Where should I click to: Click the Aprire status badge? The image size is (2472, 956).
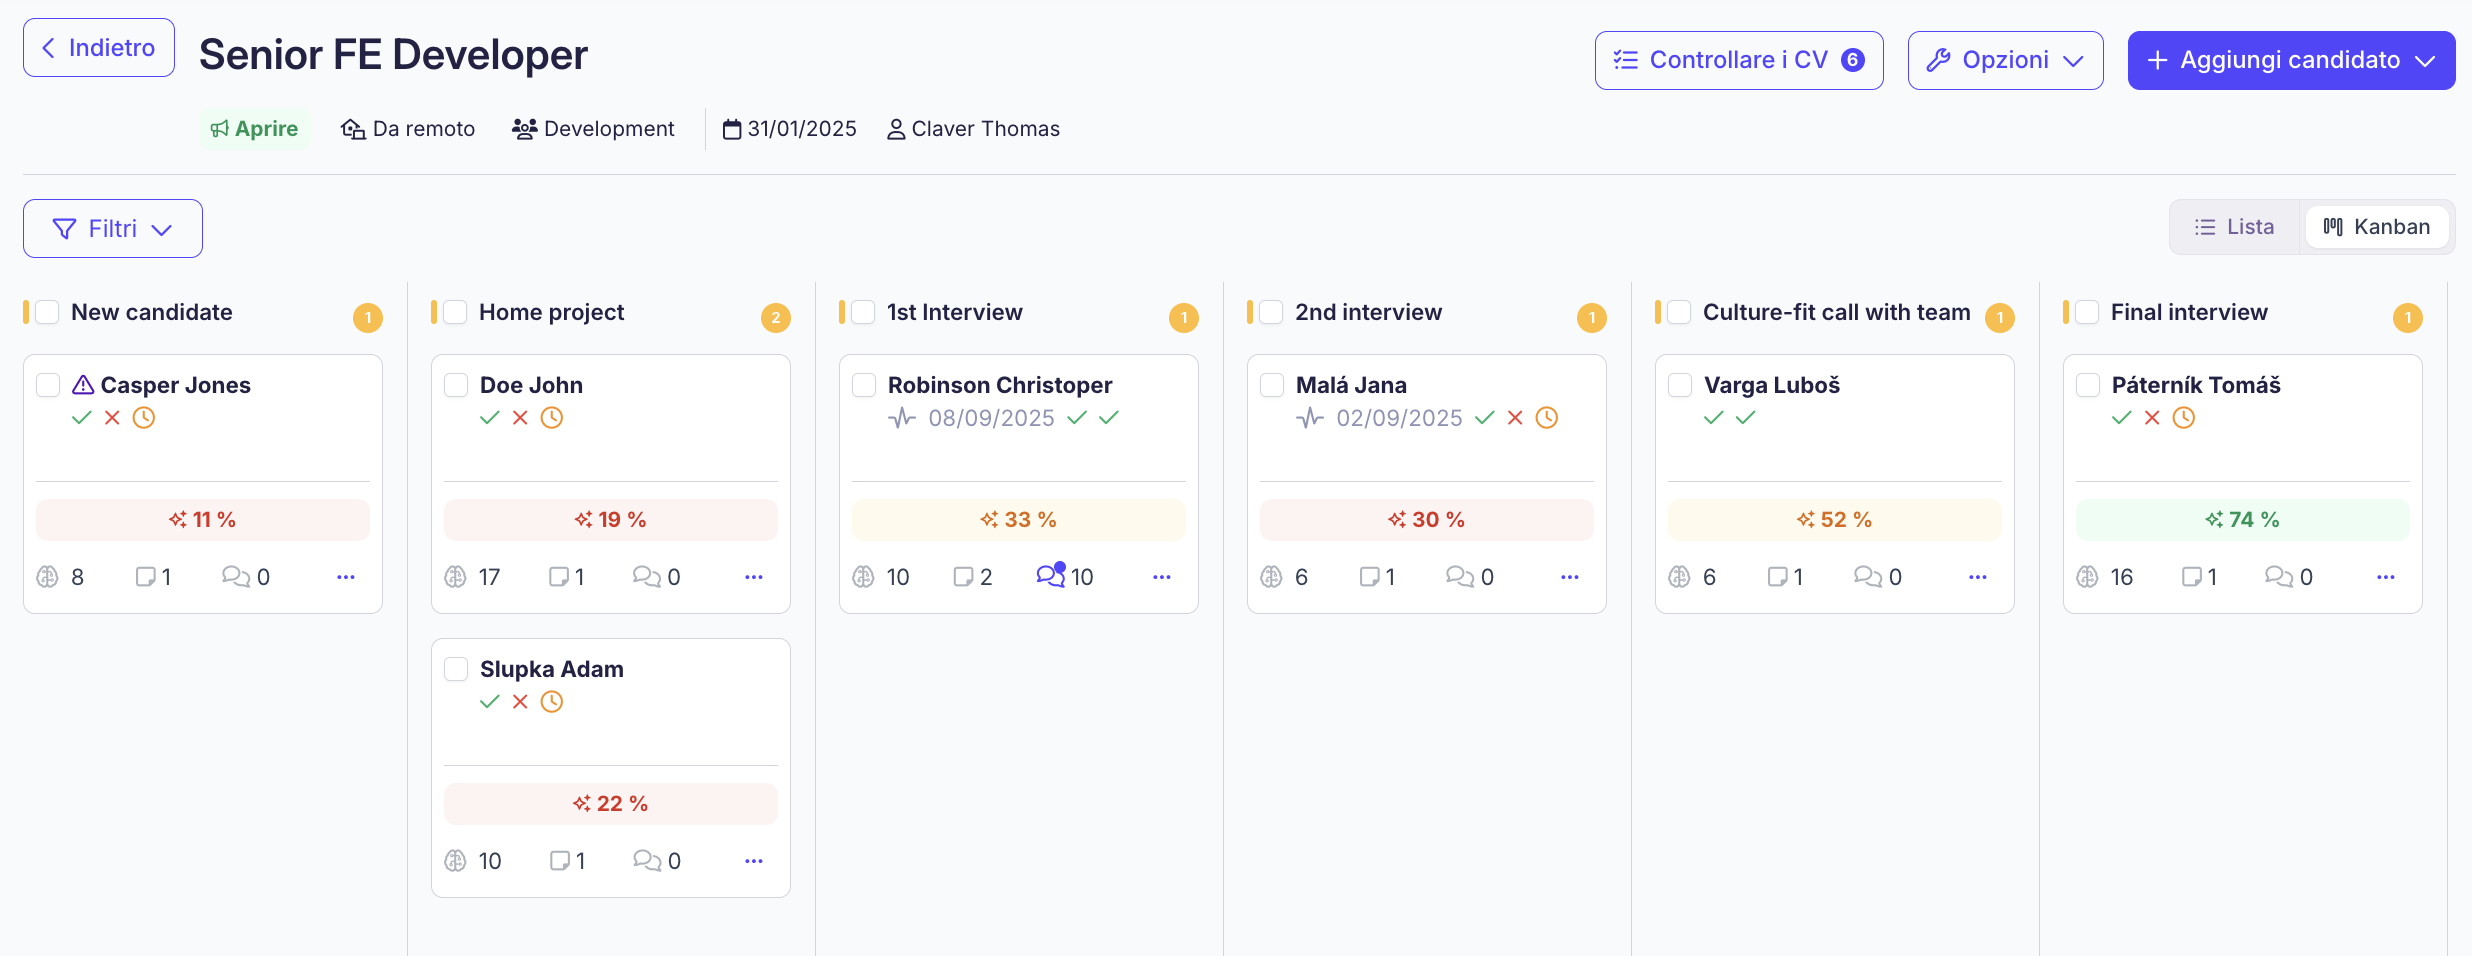[254, 129]
